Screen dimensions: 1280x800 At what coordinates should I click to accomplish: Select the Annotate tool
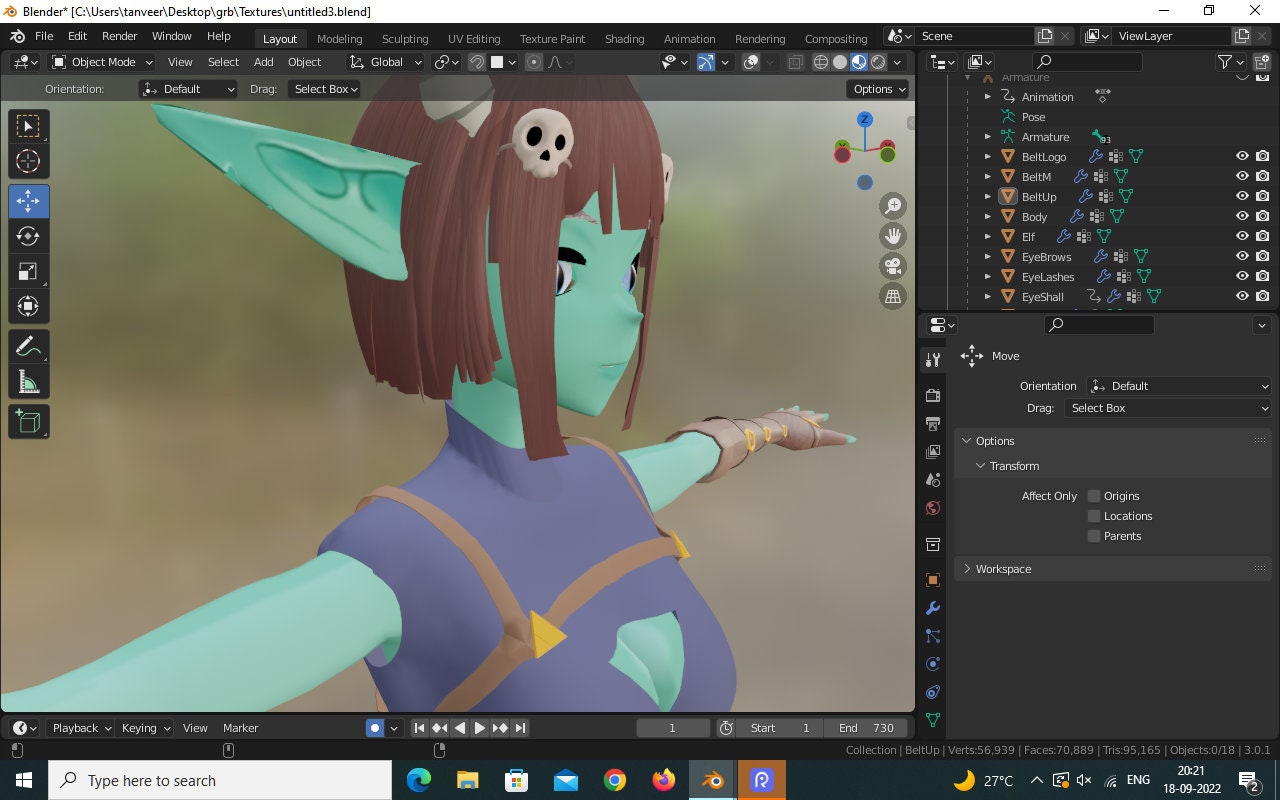pyautogui.click(x=28, y=347)
